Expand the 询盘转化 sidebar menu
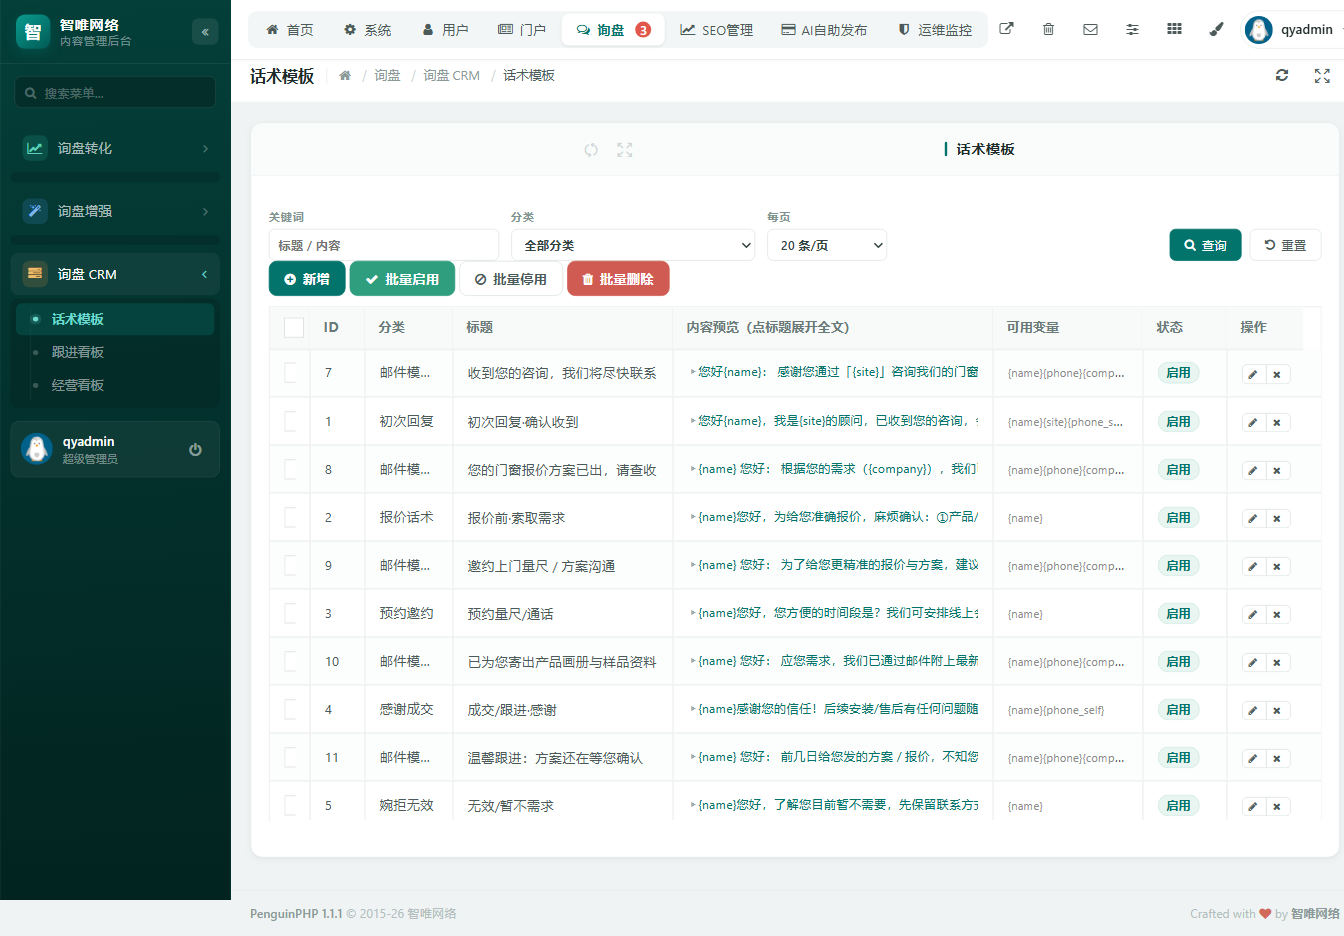Screen dimensions: 1344x936 [115, 148]
